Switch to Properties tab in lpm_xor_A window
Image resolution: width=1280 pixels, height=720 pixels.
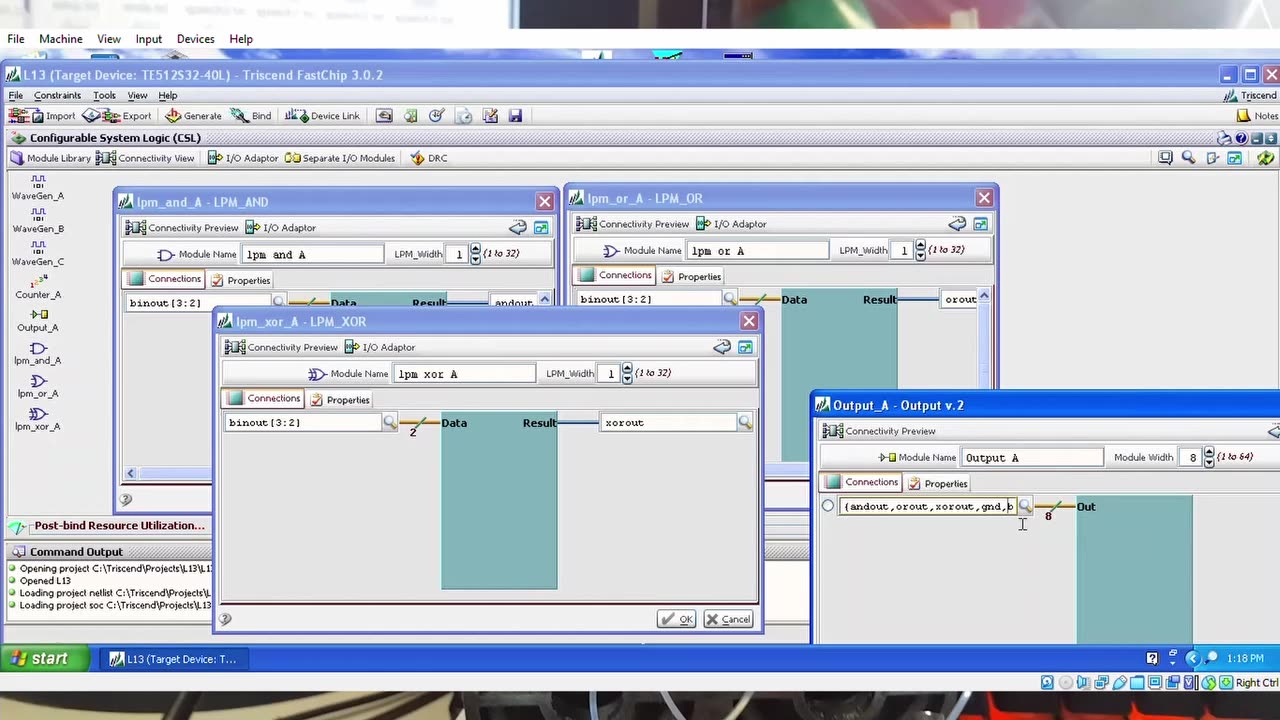click(339, 400)
